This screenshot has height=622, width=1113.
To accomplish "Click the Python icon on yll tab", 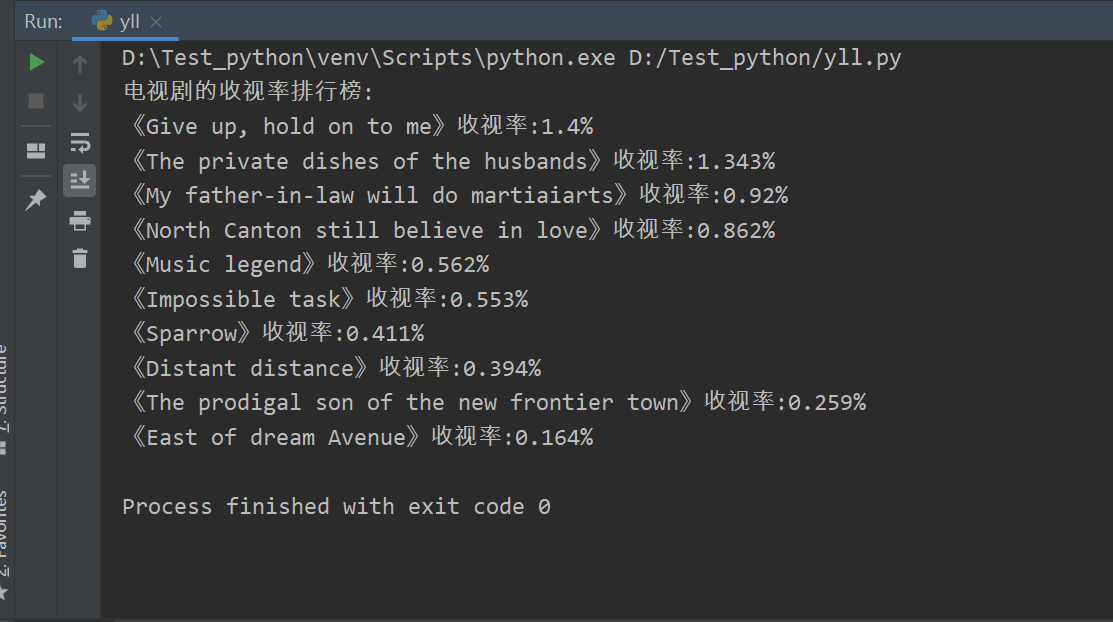I will (x=102, y=21).
